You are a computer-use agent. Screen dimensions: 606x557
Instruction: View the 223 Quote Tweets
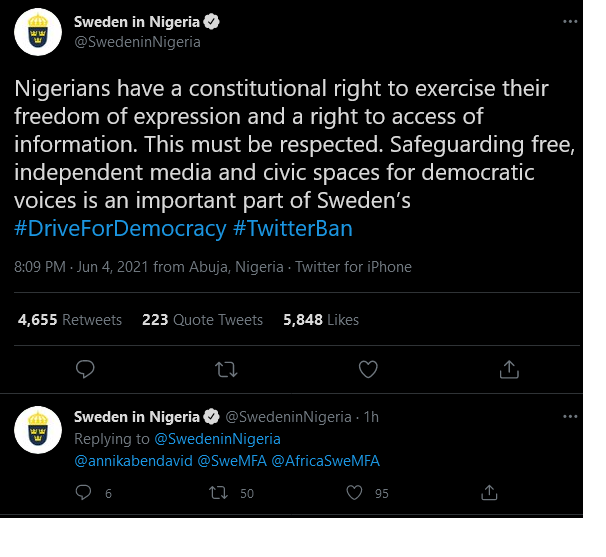[203, 320]
